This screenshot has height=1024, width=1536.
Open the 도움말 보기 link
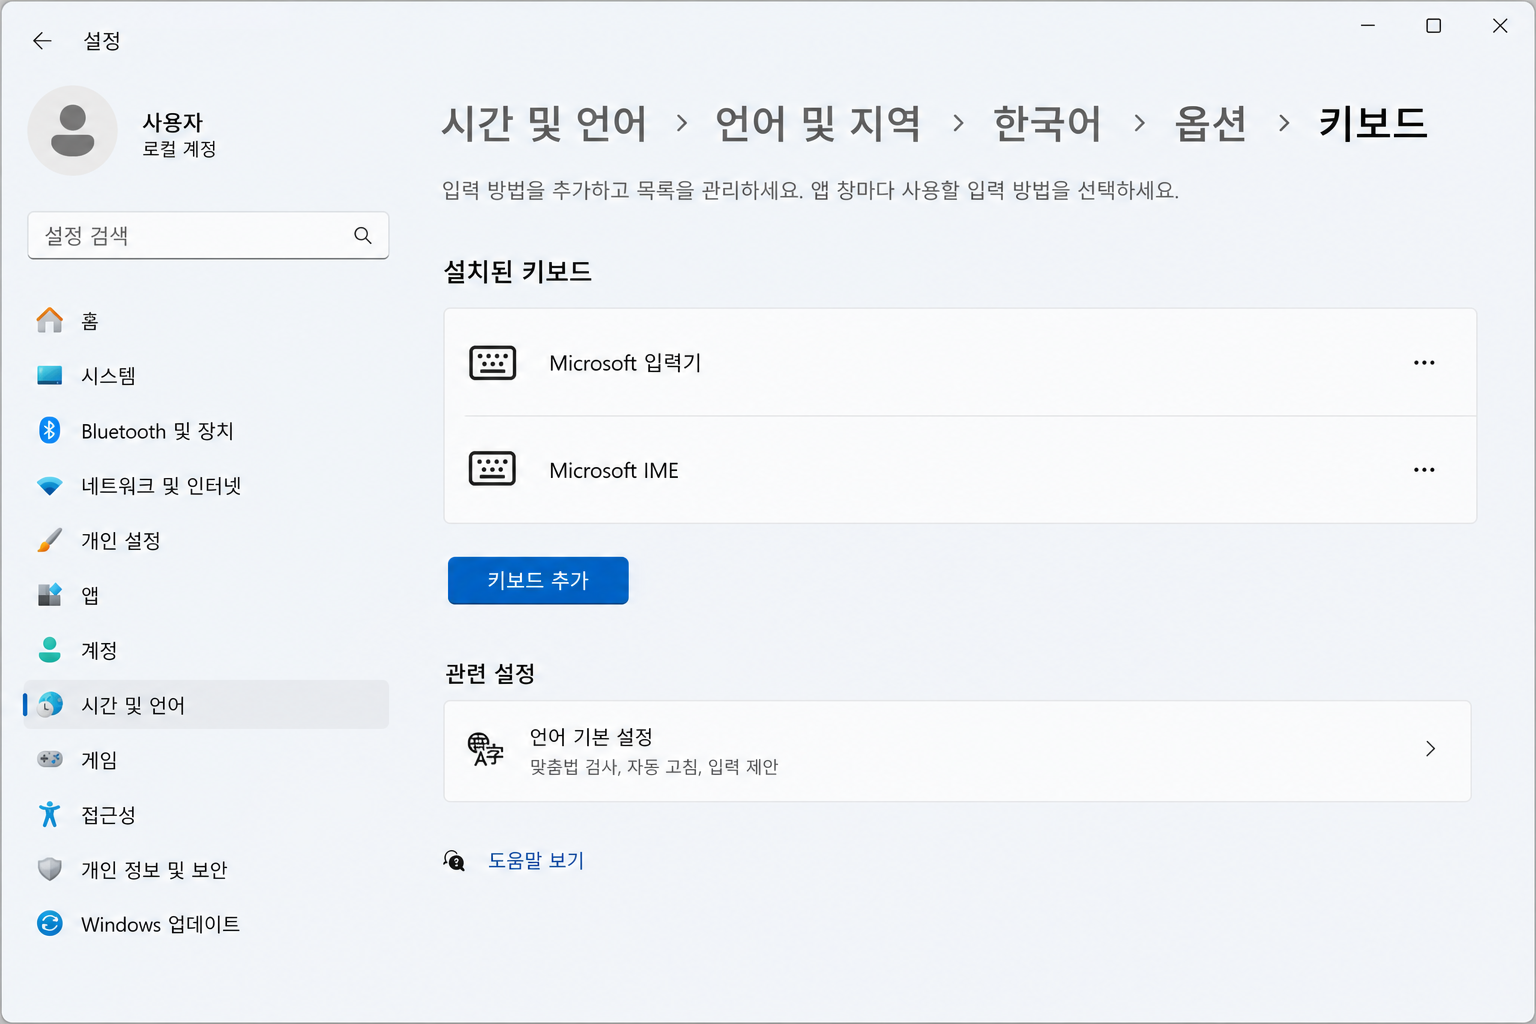point(536,860)
